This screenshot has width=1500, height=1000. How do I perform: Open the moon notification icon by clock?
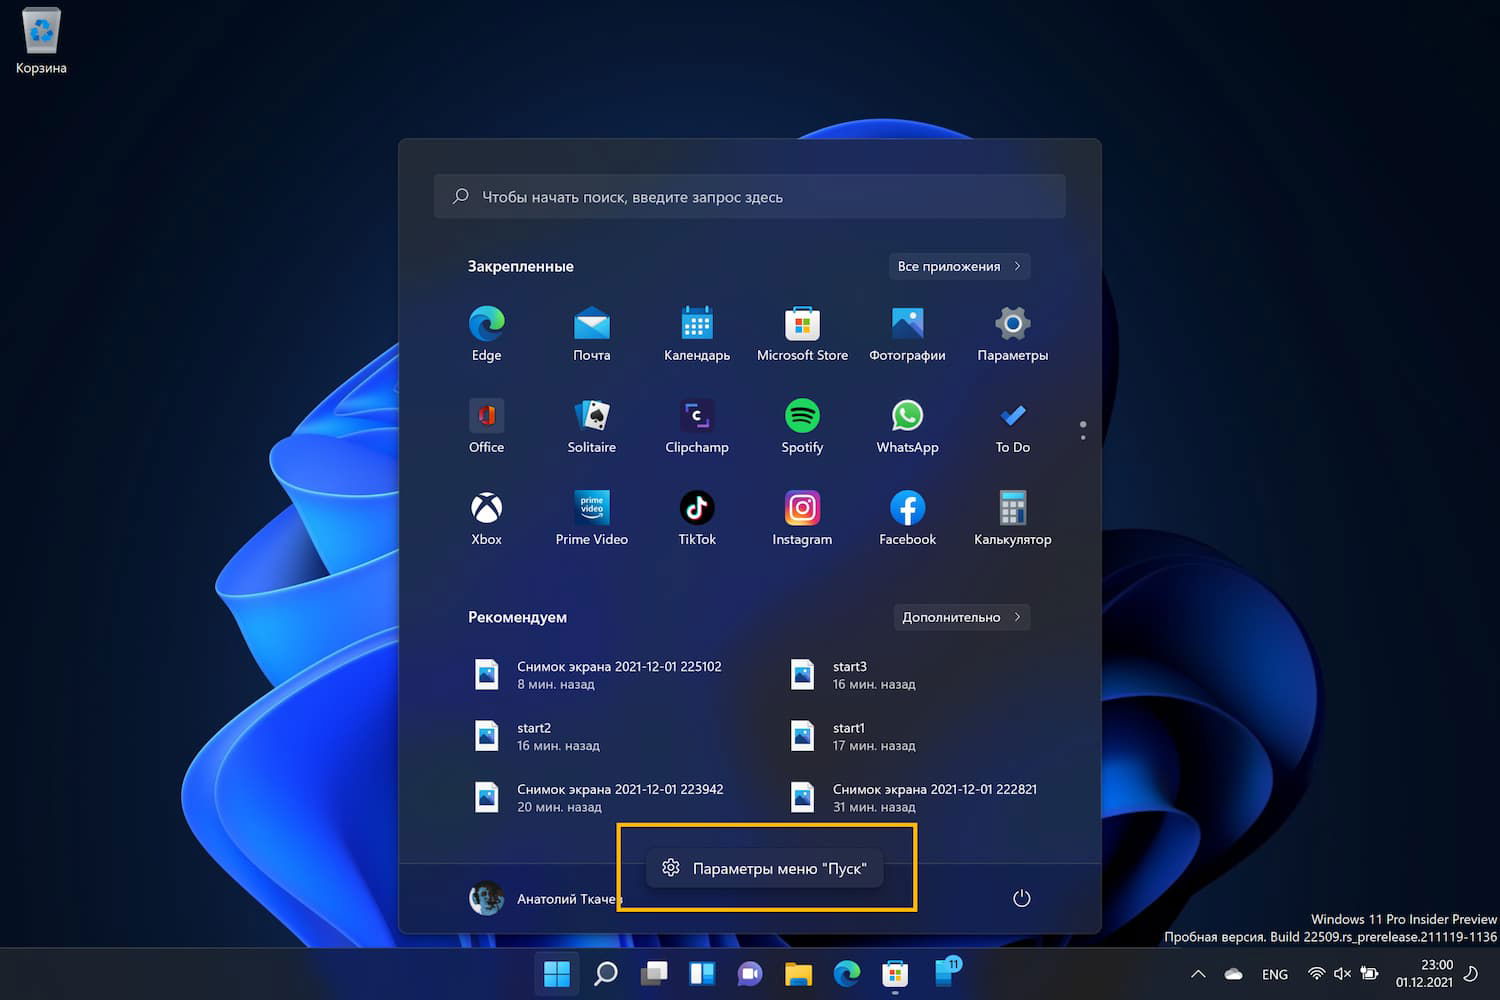(1471, 974)
